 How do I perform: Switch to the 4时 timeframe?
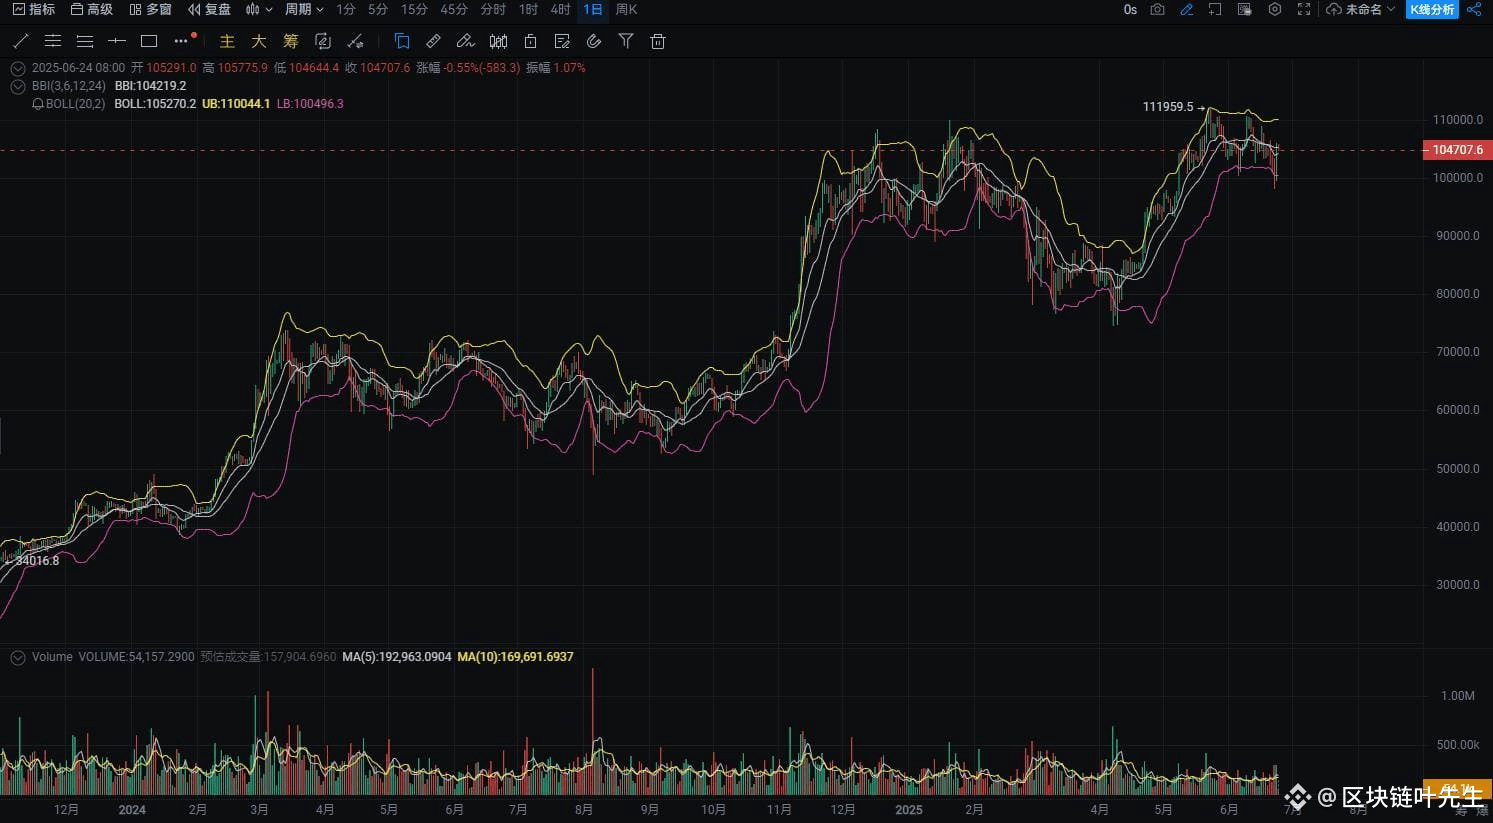(561, 9)
